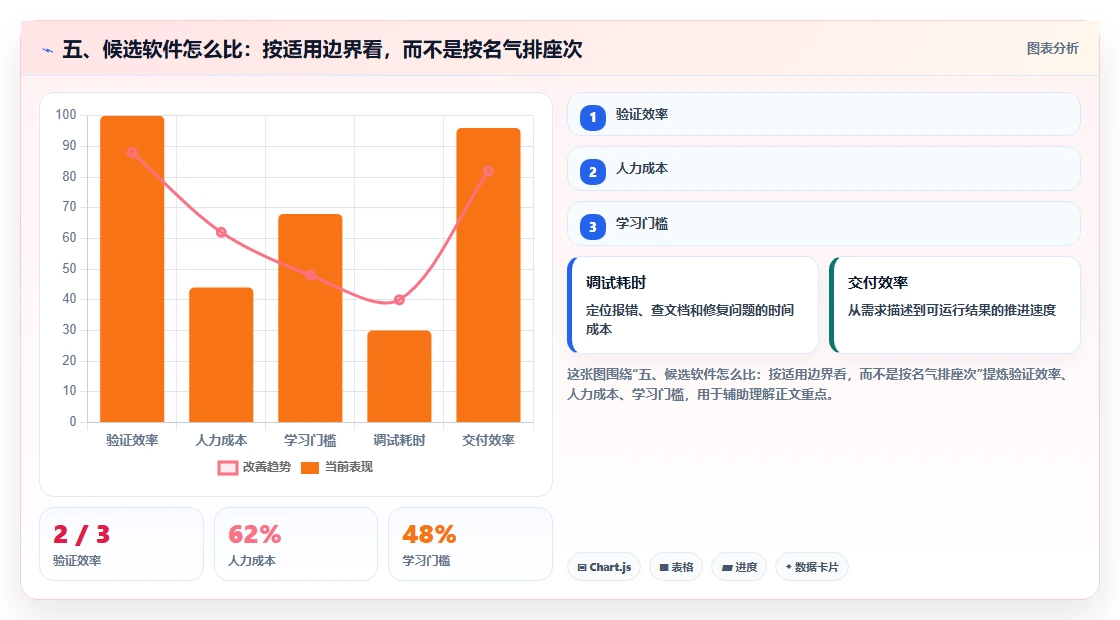This screenshot has height=620, width=1120.
Task: Click the description paragraph starting 这张图围绕
Action: pos(818,384)
